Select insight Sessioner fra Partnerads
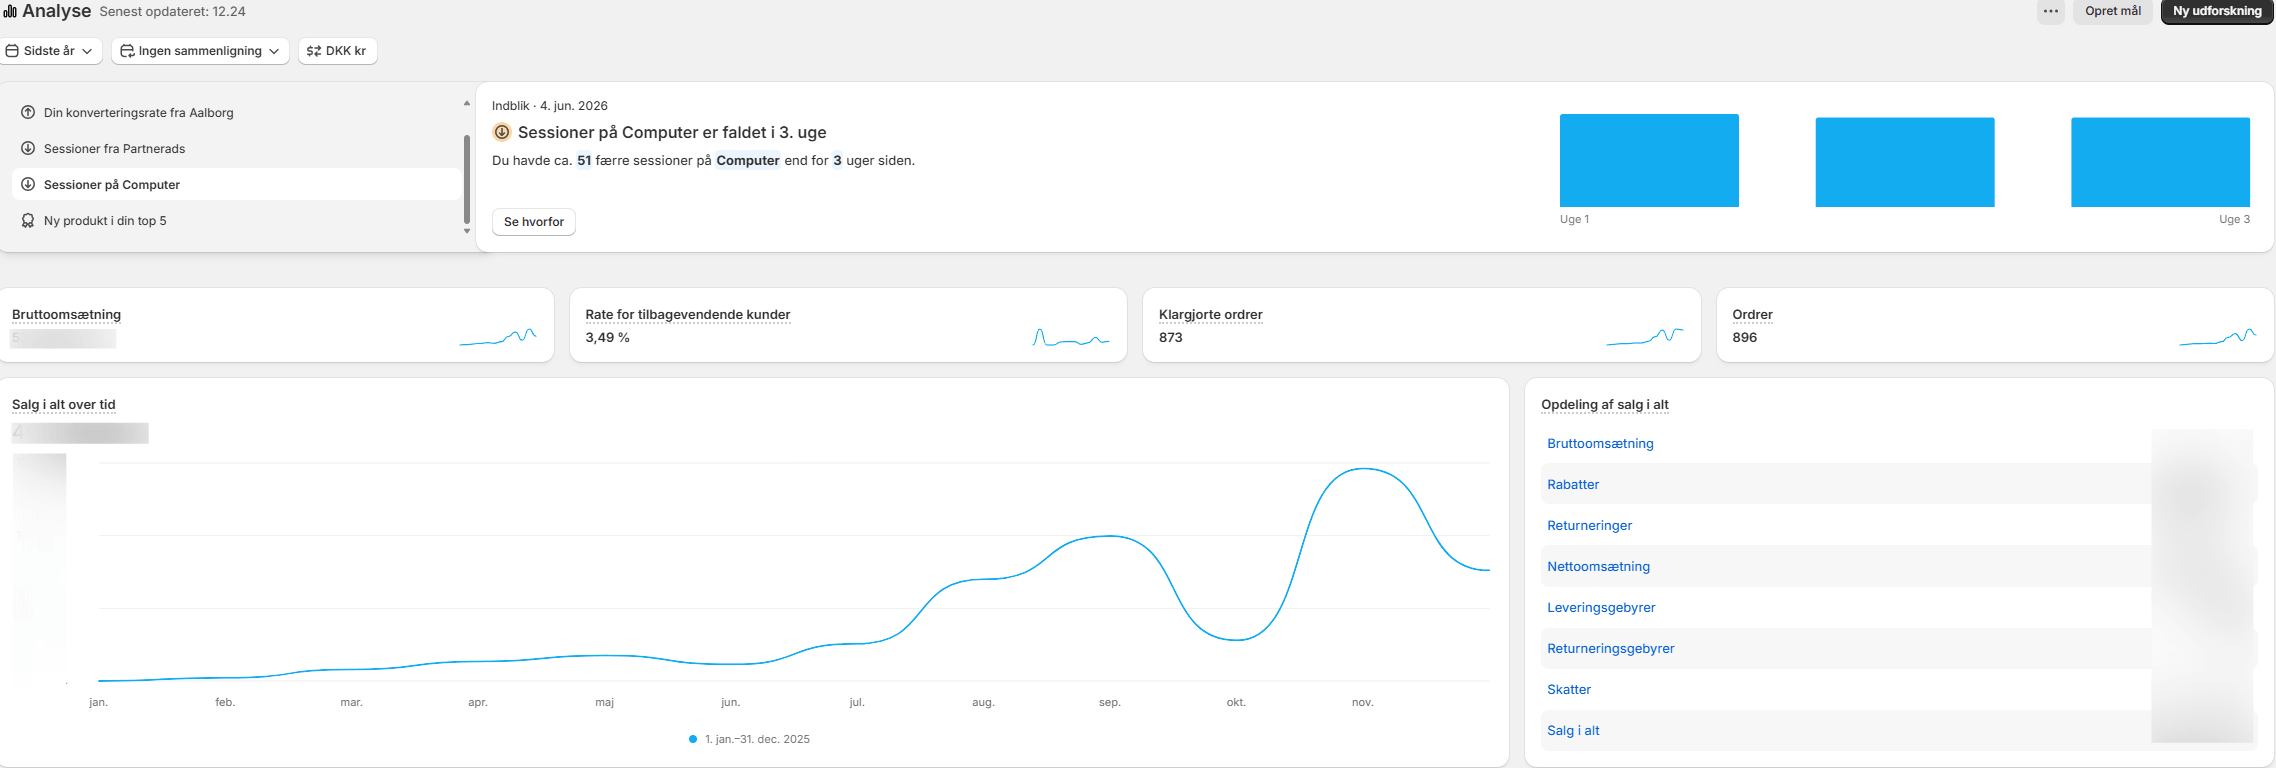 tap(236, 149)
